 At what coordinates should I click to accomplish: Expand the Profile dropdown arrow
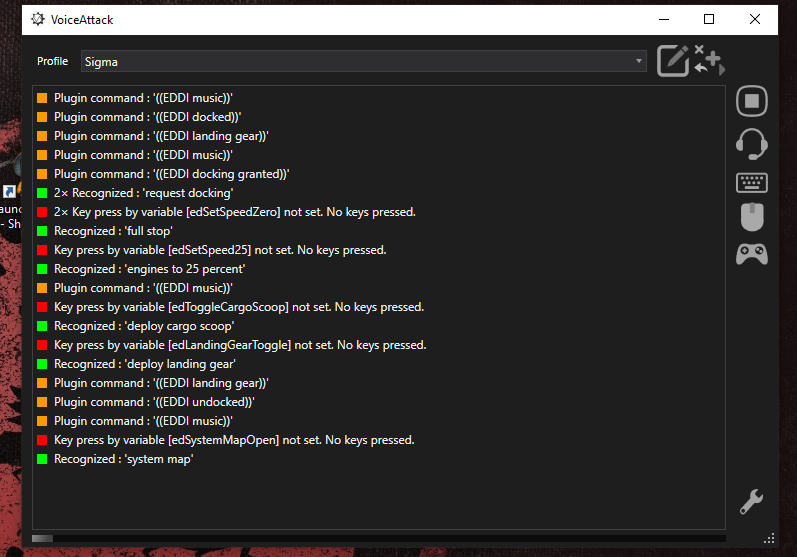tap(639, 61)
